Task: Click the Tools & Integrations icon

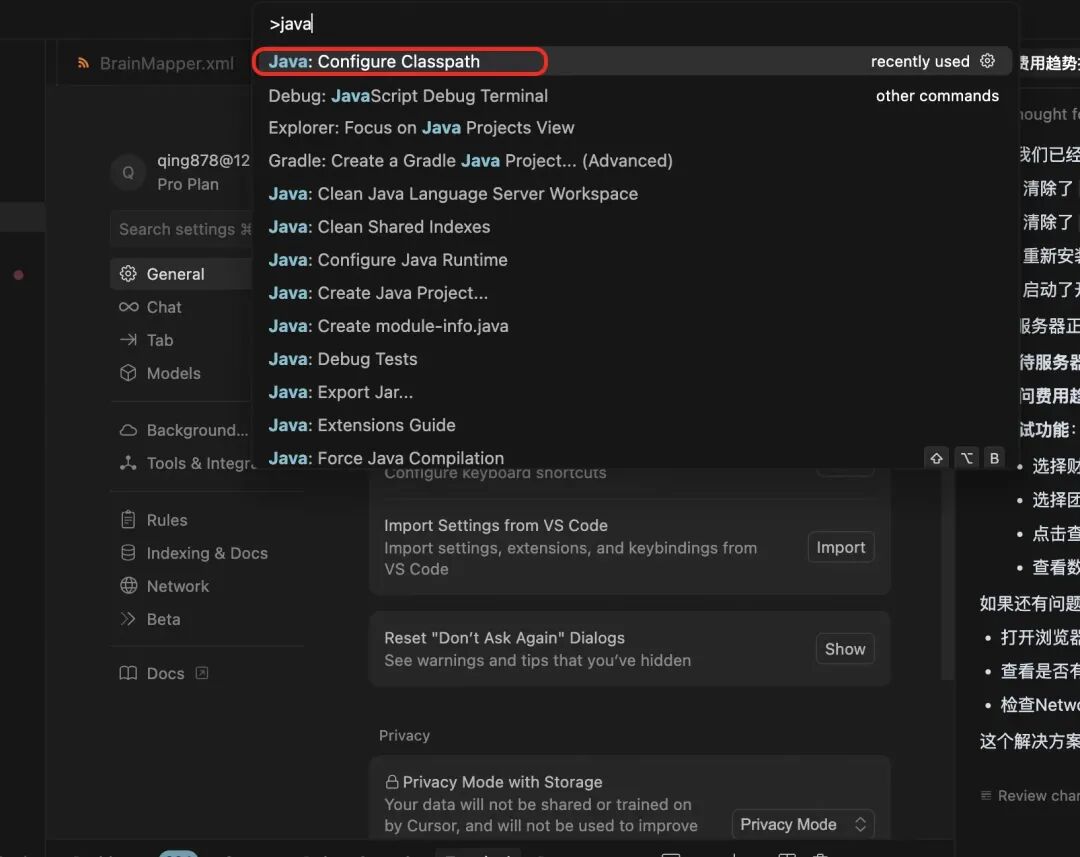Action: 128,463
